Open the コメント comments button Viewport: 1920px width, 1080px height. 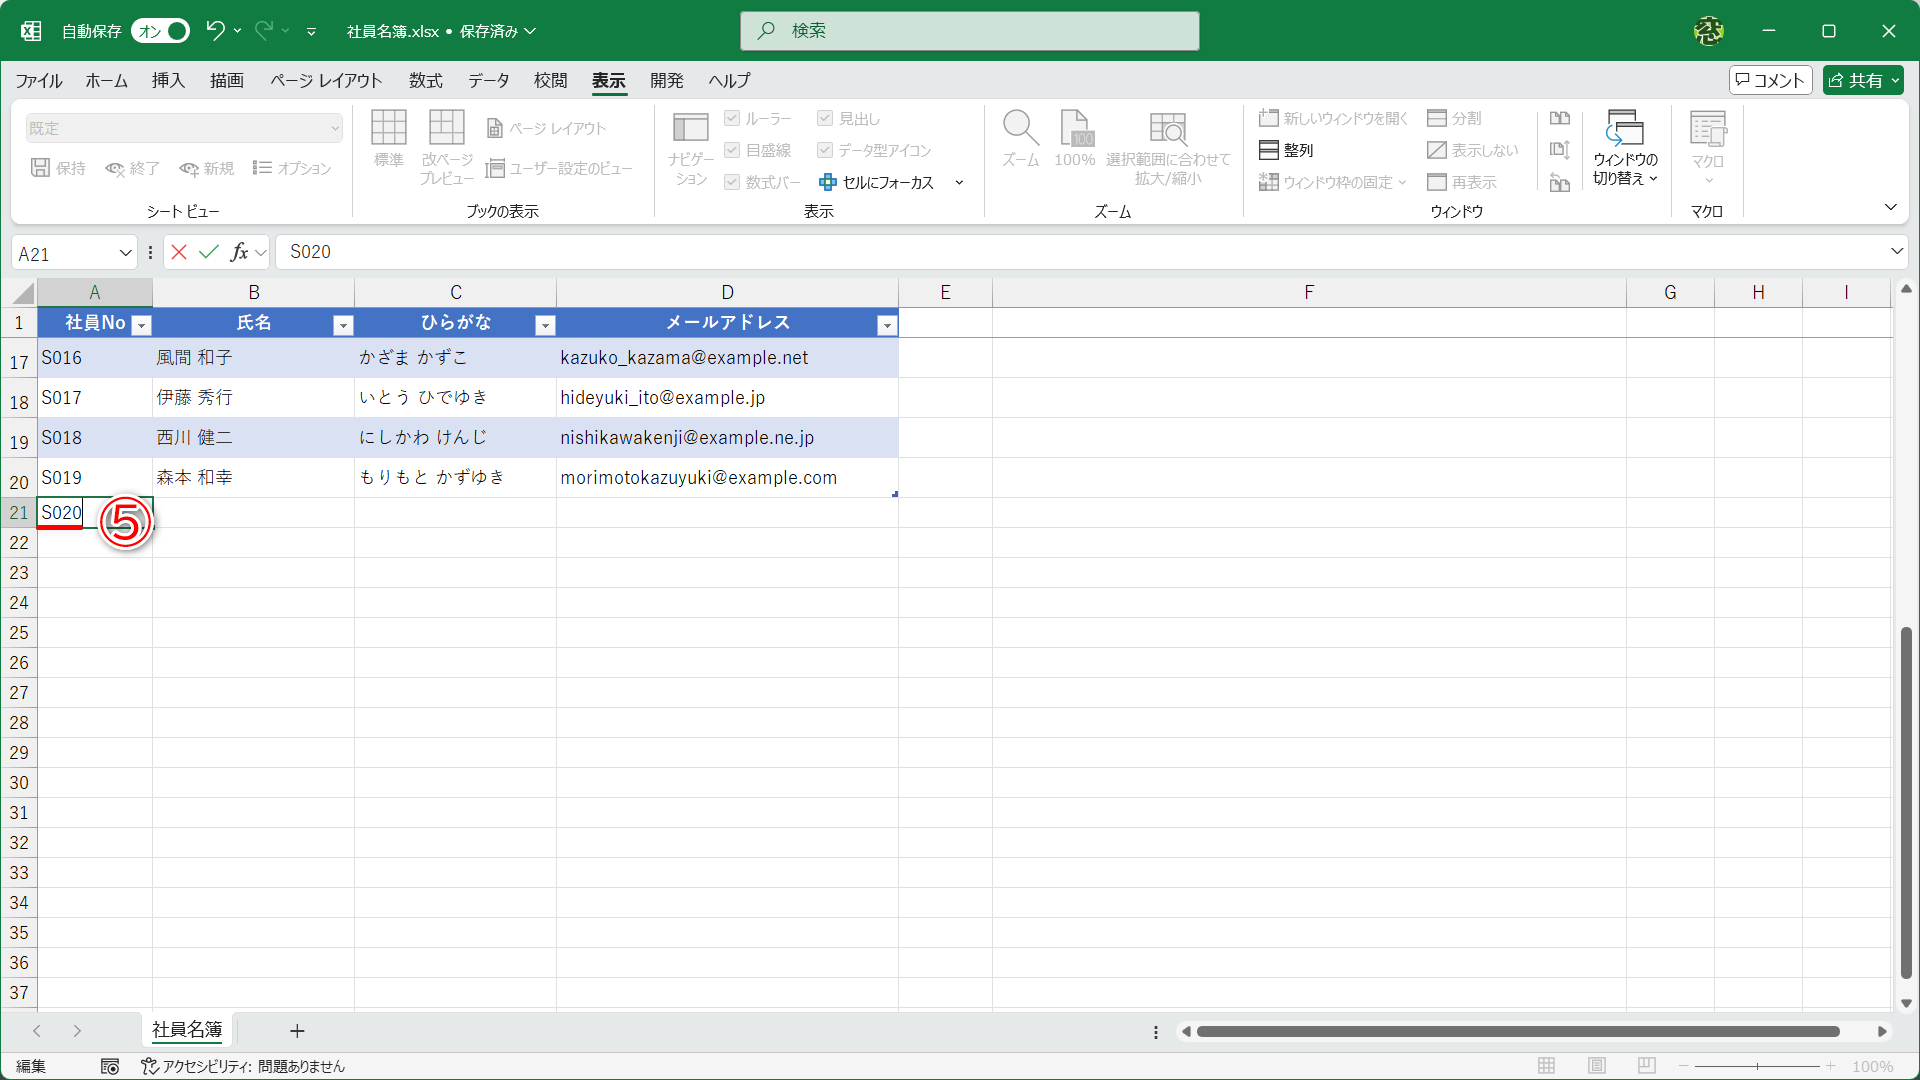point(1770,80)
